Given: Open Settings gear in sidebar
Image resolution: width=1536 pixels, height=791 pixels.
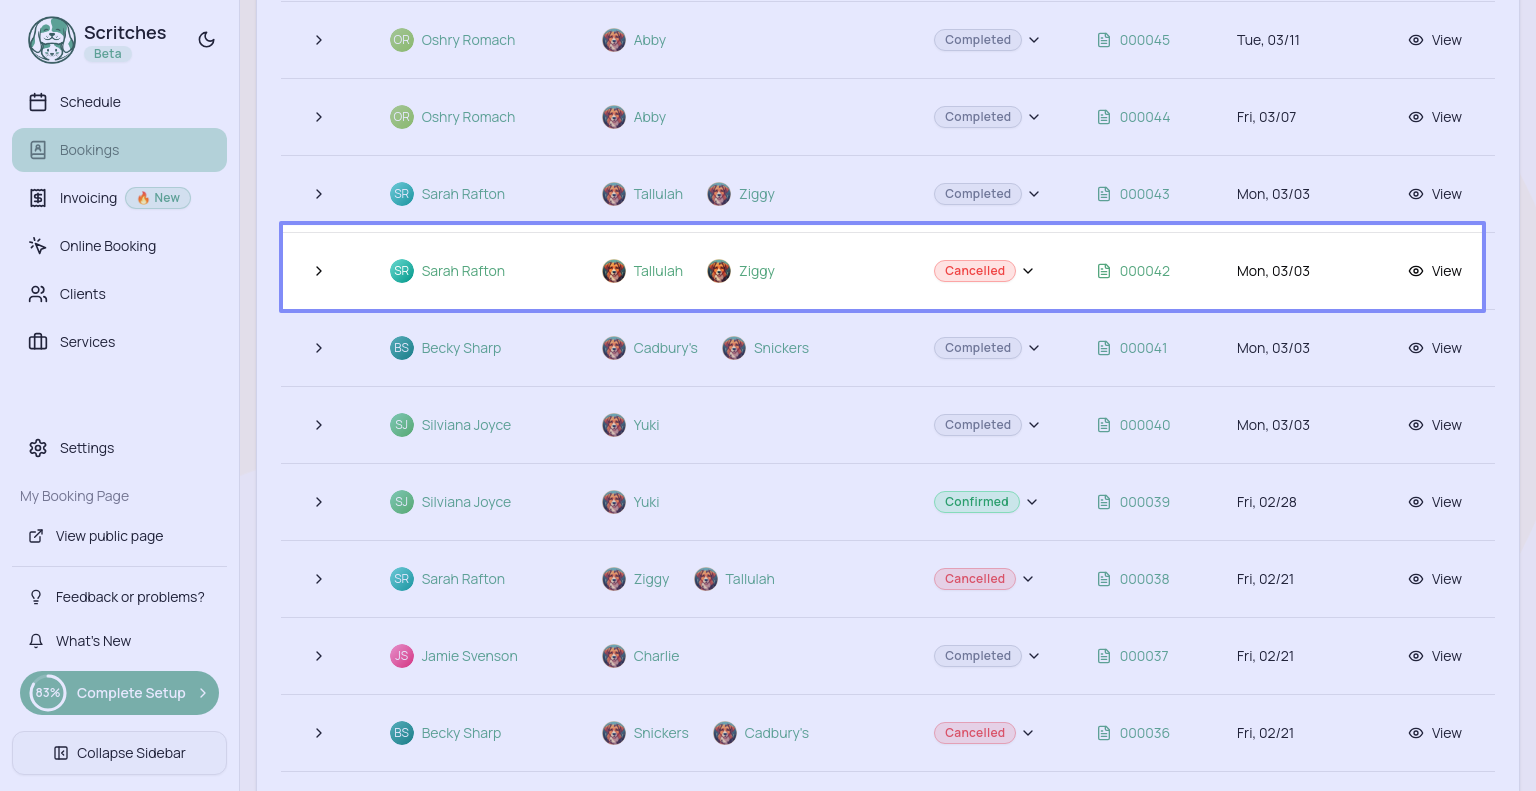Looking at the screenshot, I should pos(38,448).
